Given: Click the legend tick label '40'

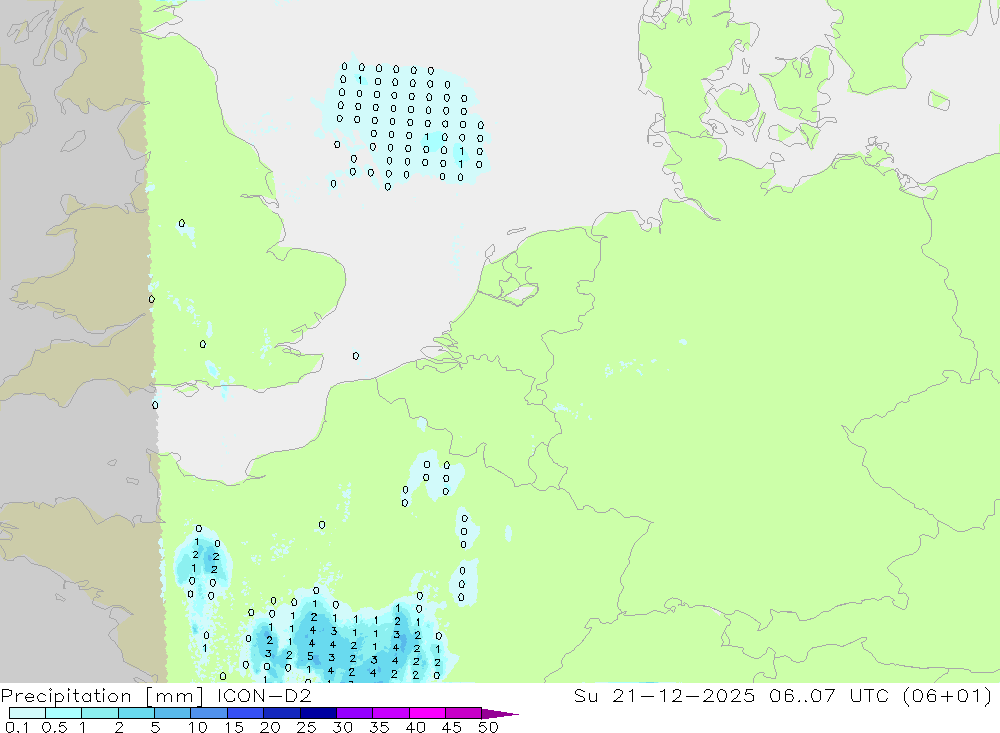Looking at the screenshot, I should click(x=415, y=727).
